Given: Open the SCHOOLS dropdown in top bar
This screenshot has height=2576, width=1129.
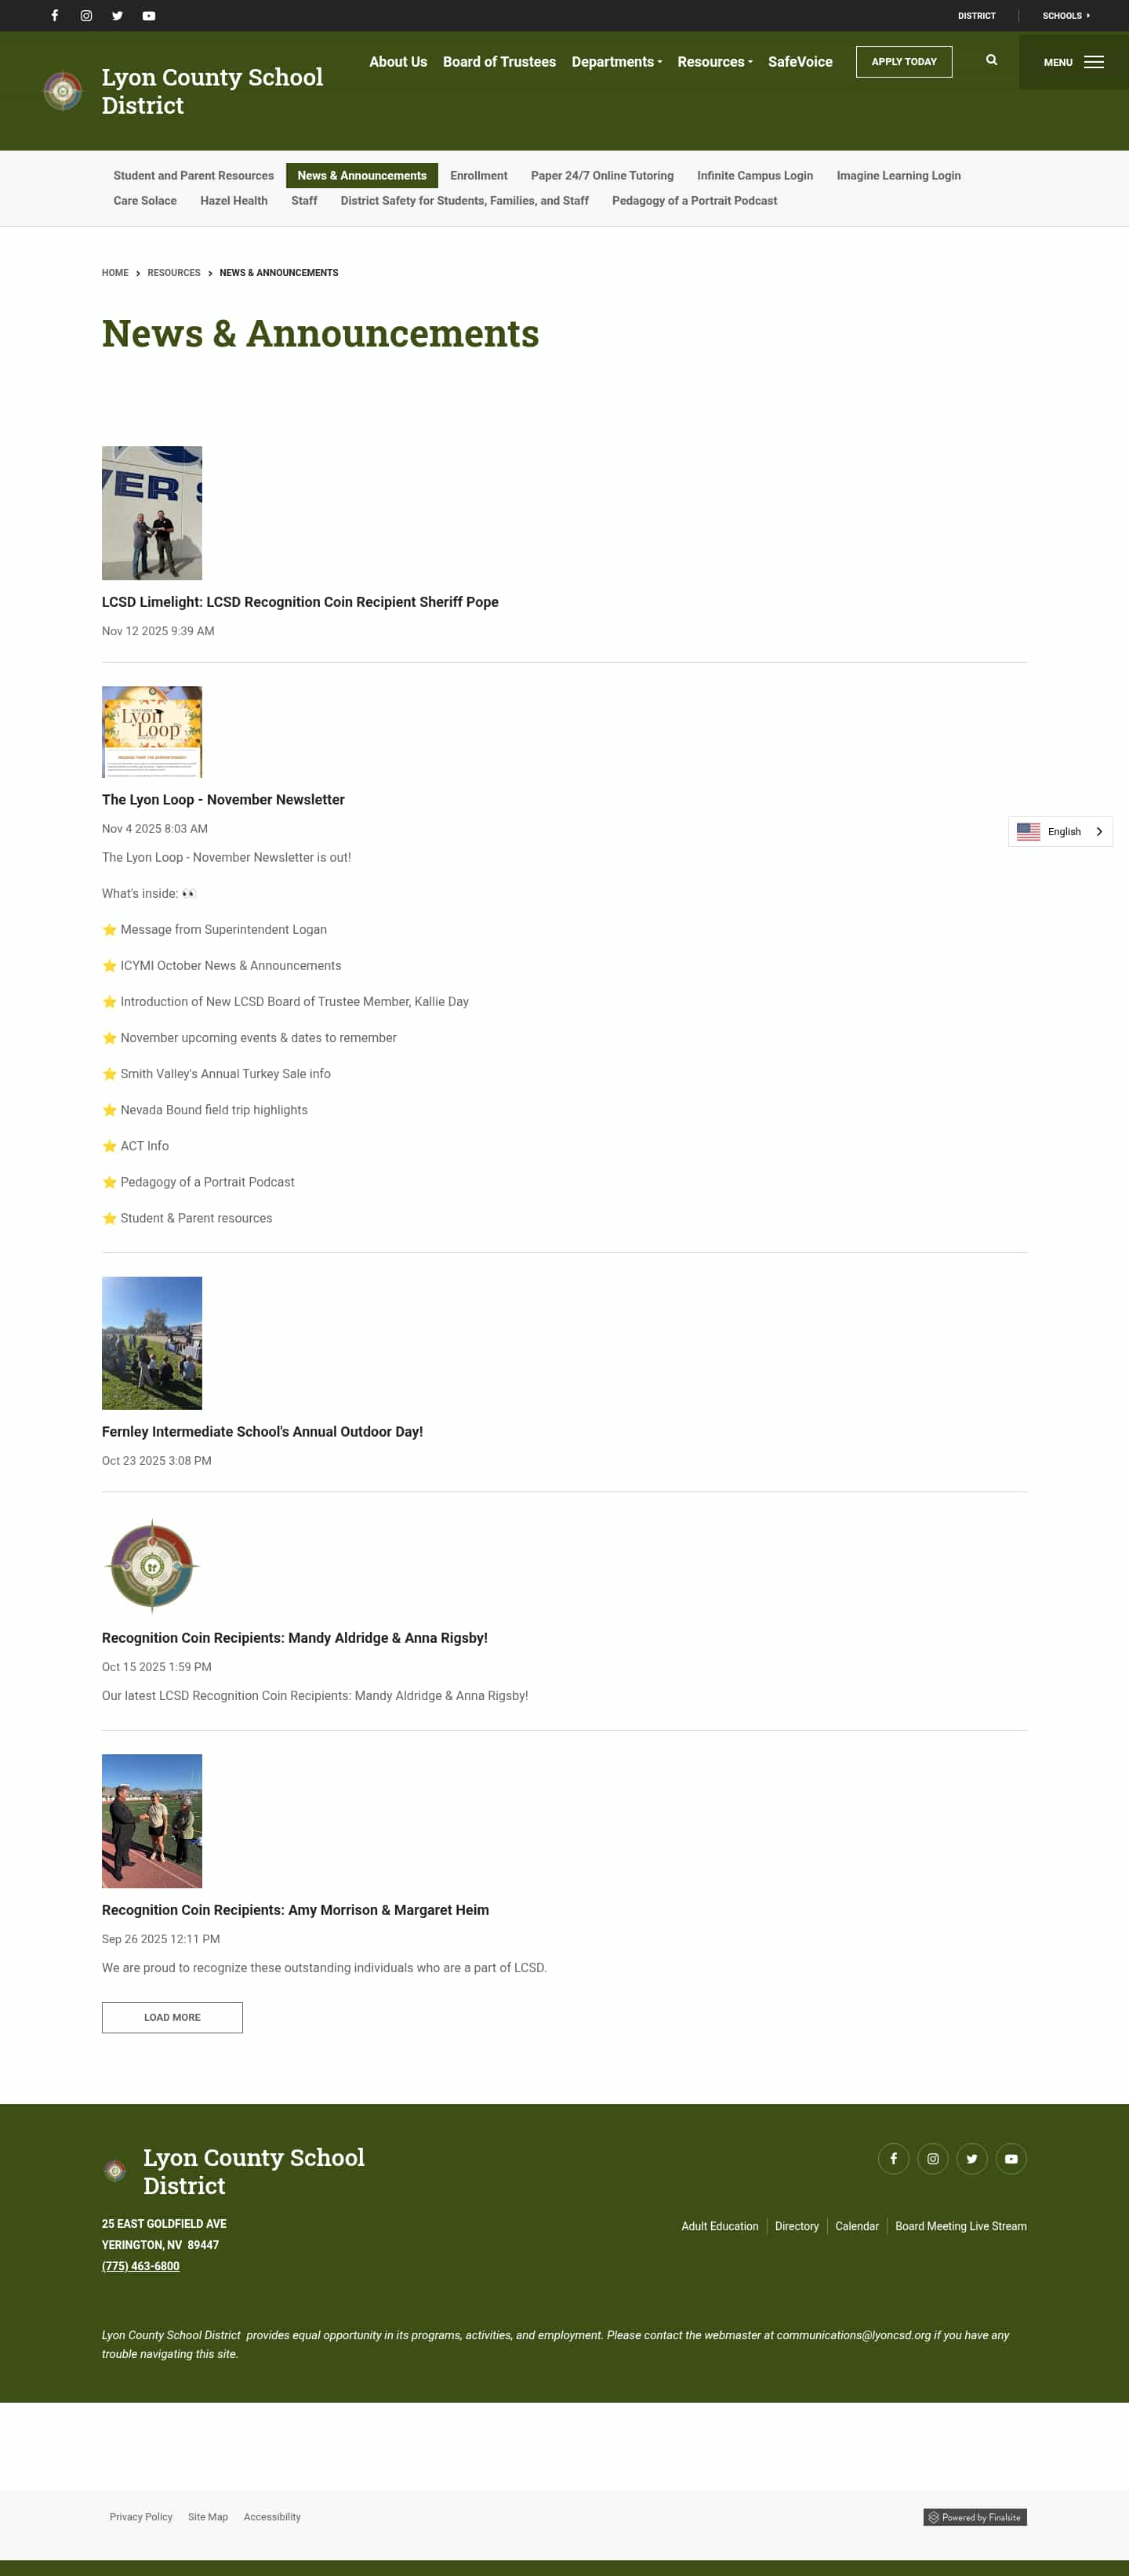Looking at the screenshot, I should pos(1066,16).
